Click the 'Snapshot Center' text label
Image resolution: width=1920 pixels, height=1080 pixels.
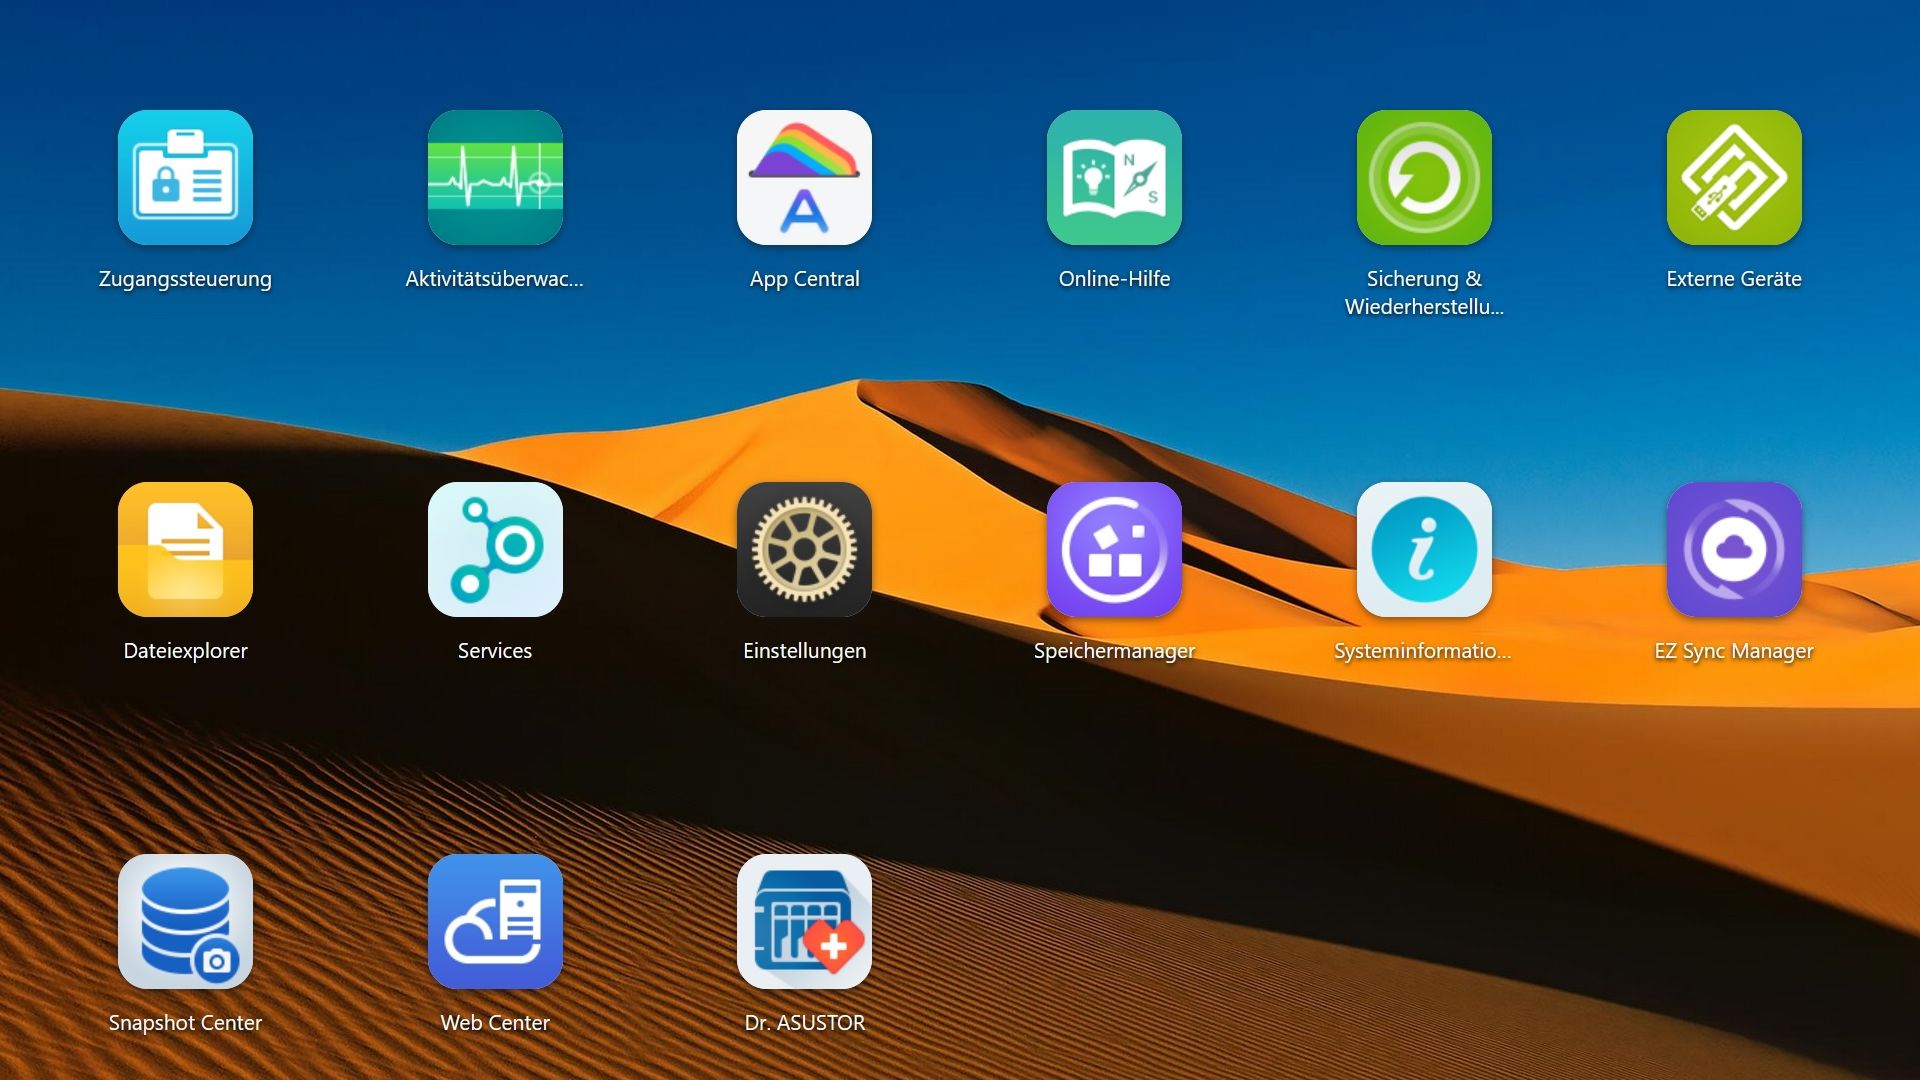(x=185, y=1023)
